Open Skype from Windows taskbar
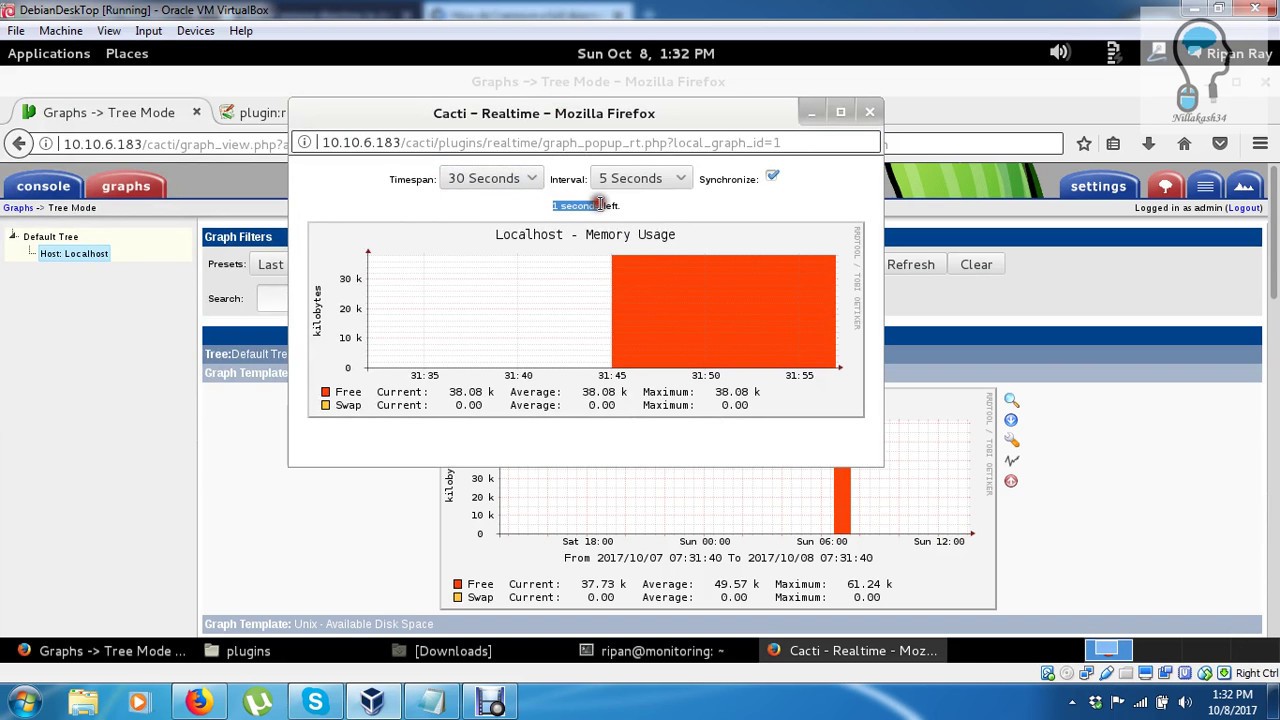The image size is (1280, 720). pyautogui.click(x=316, y=702)
